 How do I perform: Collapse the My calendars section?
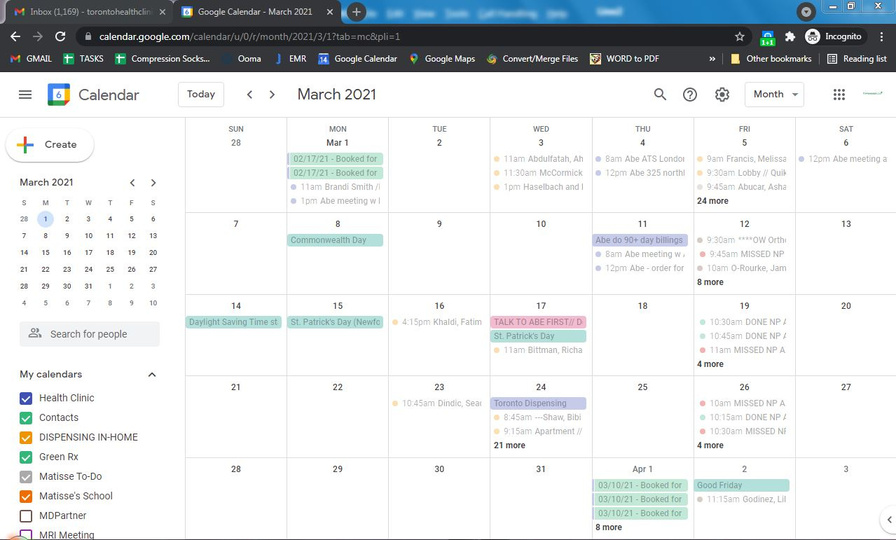point(152,375)
